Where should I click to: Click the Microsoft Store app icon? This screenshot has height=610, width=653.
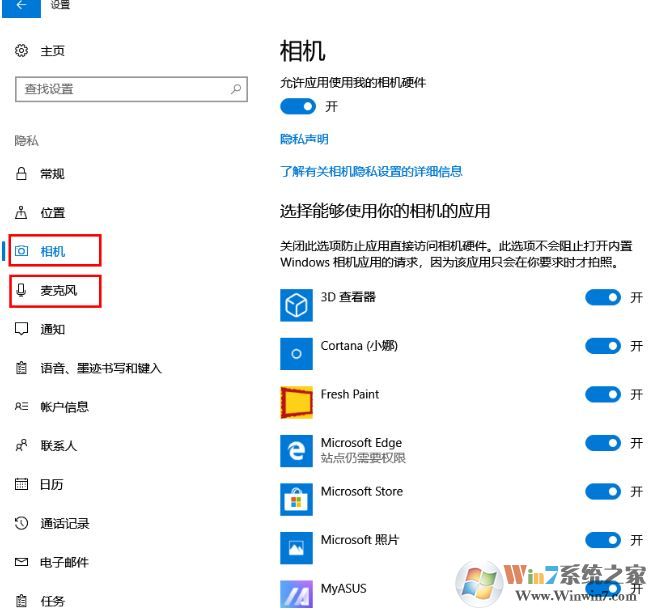point(296,499)
